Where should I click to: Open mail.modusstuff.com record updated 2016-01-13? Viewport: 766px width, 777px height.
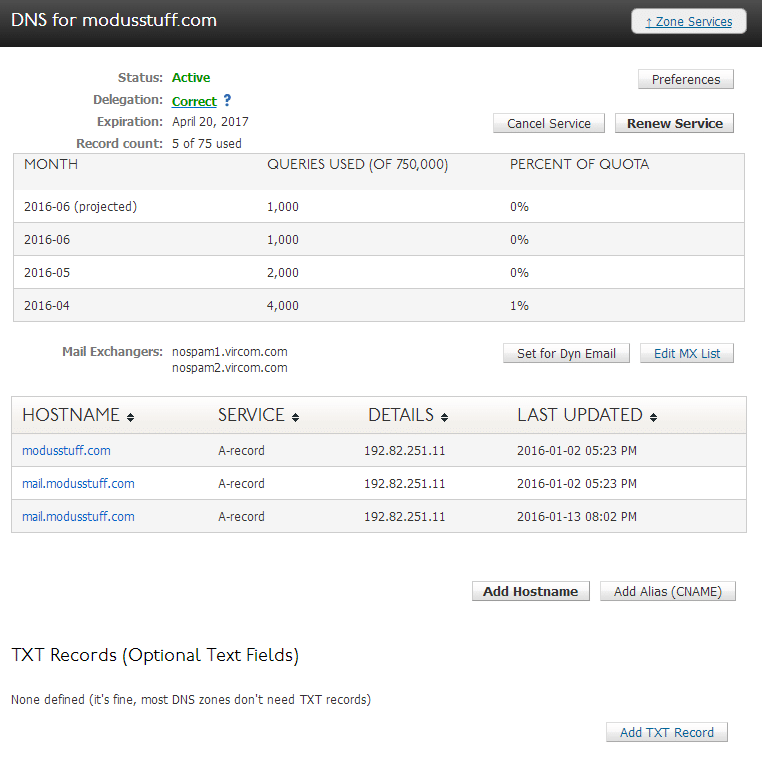click(x=78, y=516)
